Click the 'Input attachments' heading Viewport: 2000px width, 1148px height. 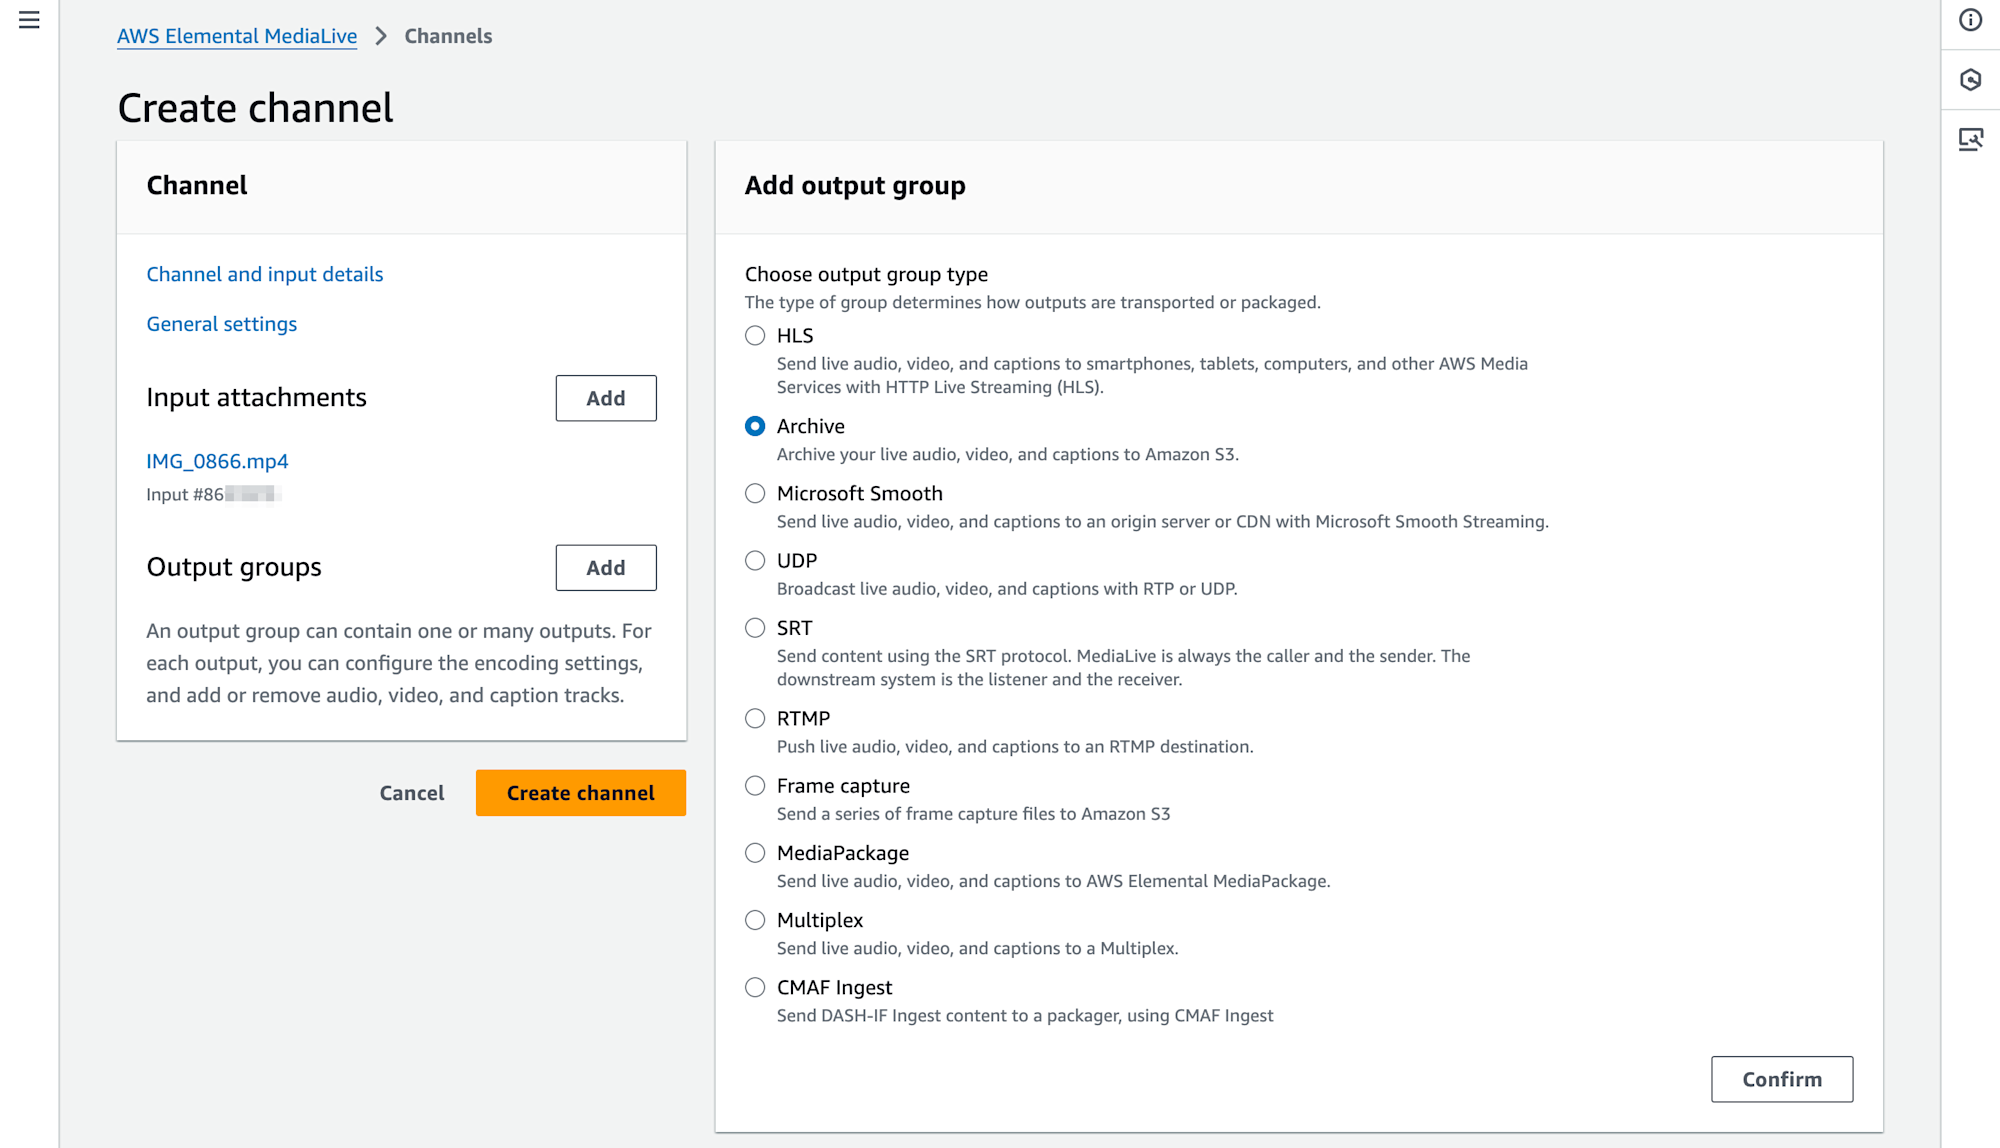pos(257,397)
